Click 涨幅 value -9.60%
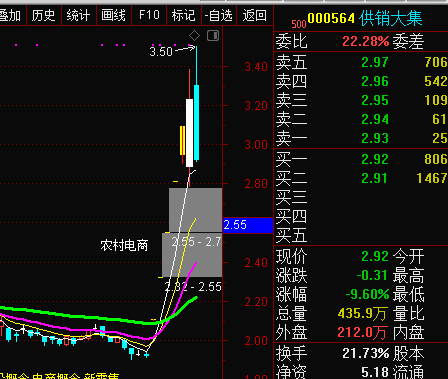Viewport: 448px width, 379px height. (367, 294)
